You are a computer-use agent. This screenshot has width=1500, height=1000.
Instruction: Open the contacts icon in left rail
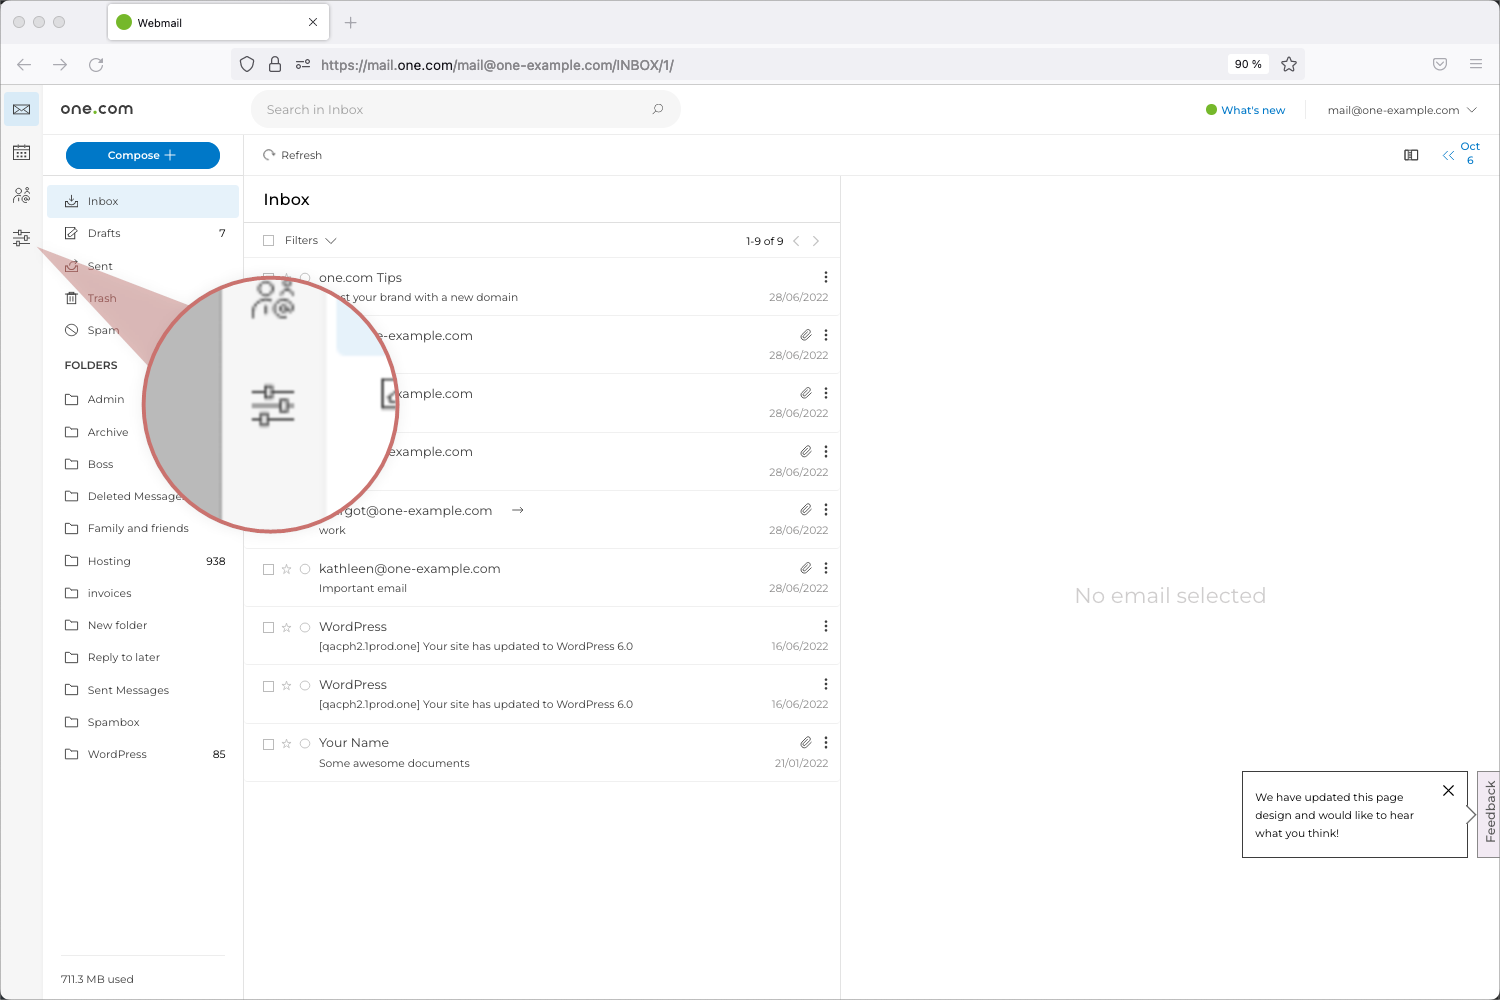tap(21, 195)
